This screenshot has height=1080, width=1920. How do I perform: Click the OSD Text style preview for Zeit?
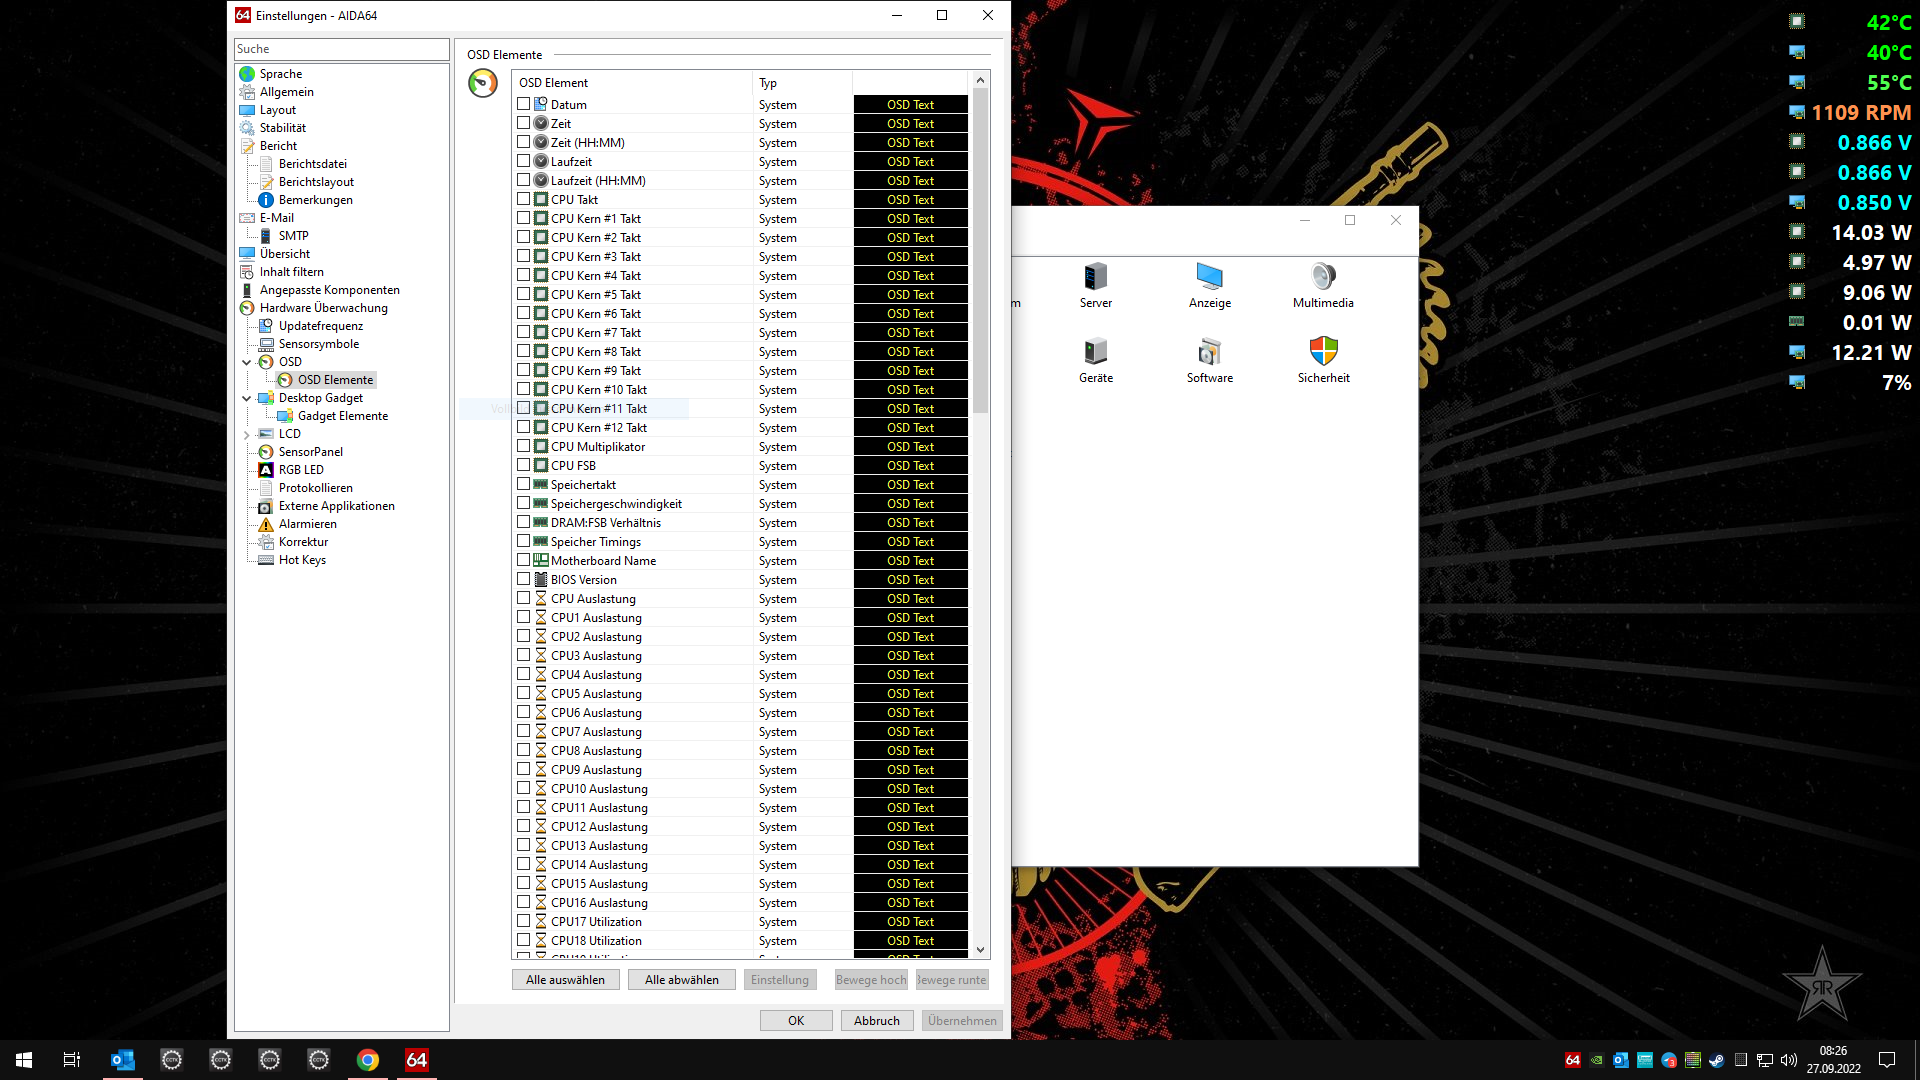tap(910, 123)
